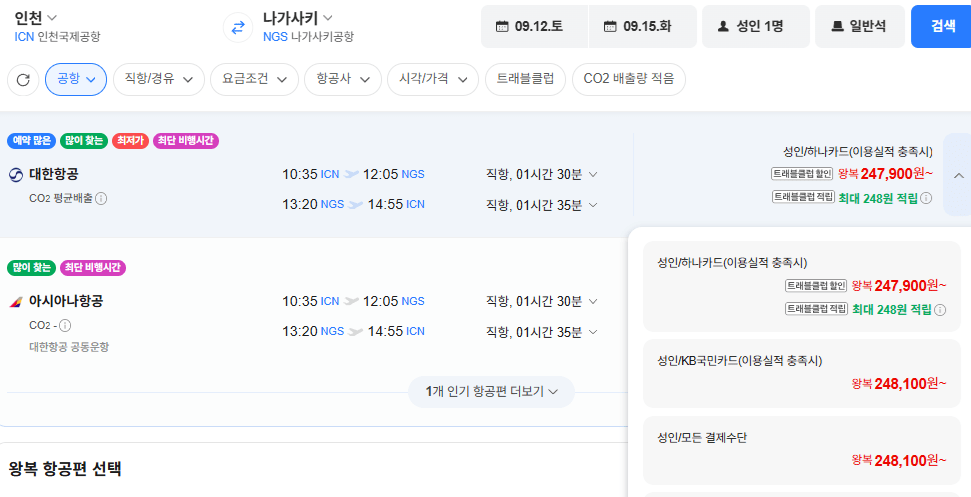Change passenger count 성인 1명
971x497 pixels.
pos(755,27)
